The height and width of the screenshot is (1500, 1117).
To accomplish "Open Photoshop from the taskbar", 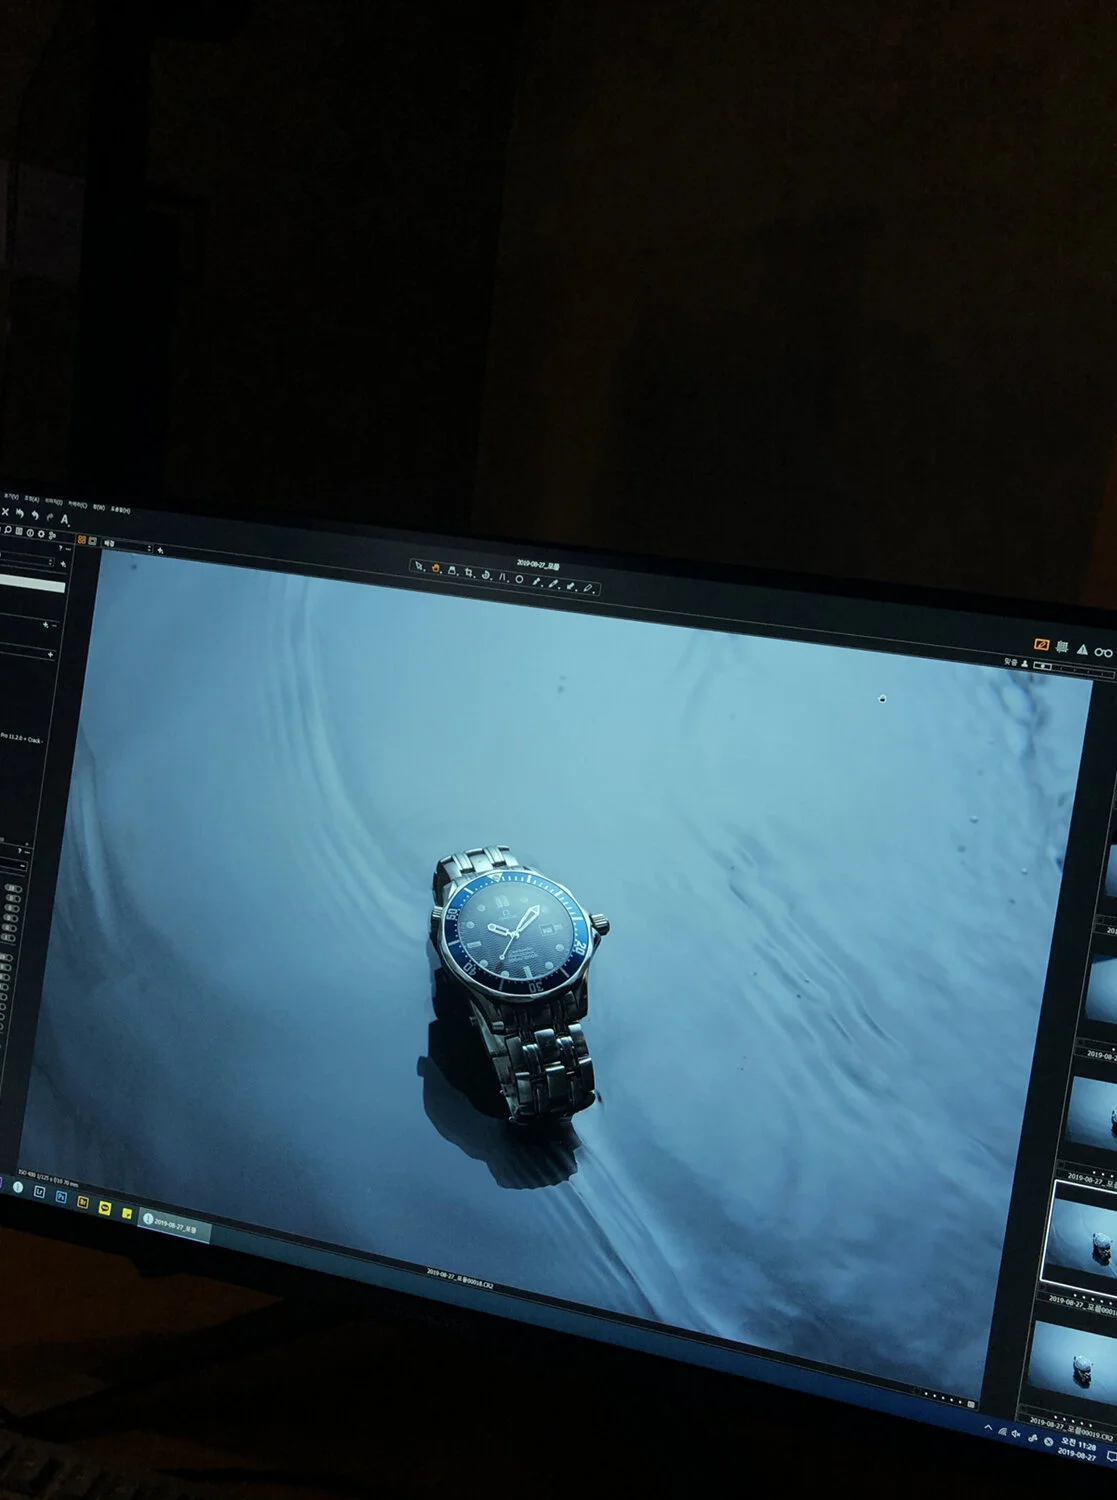I will (x=61, y=1197).
